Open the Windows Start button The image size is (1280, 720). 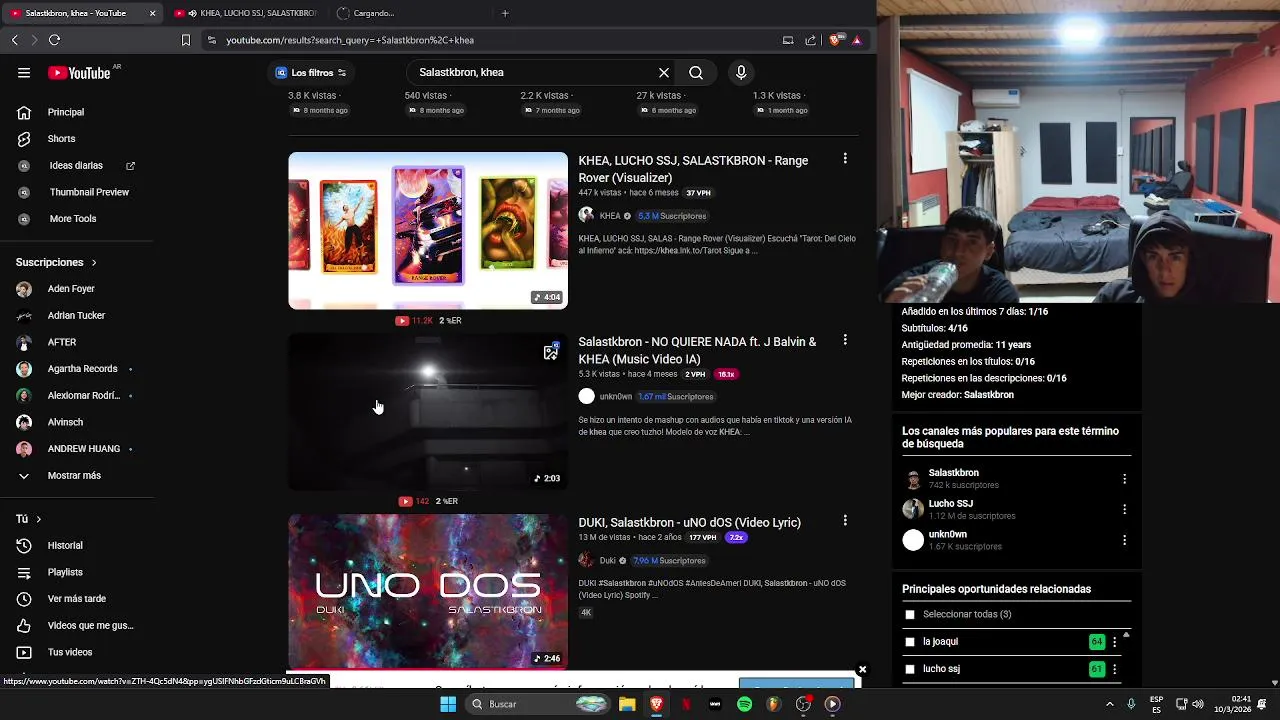(x=448, y=704)
